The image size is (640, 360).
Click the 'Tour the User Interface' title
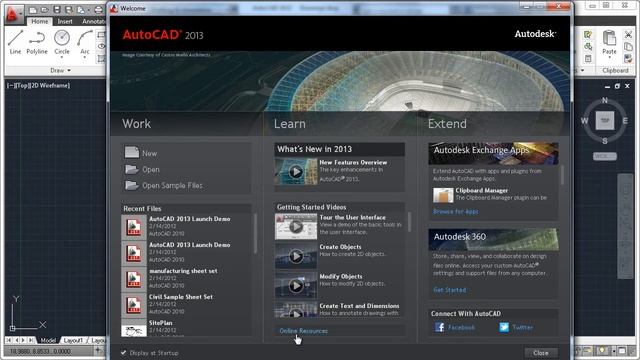(353, 218)
